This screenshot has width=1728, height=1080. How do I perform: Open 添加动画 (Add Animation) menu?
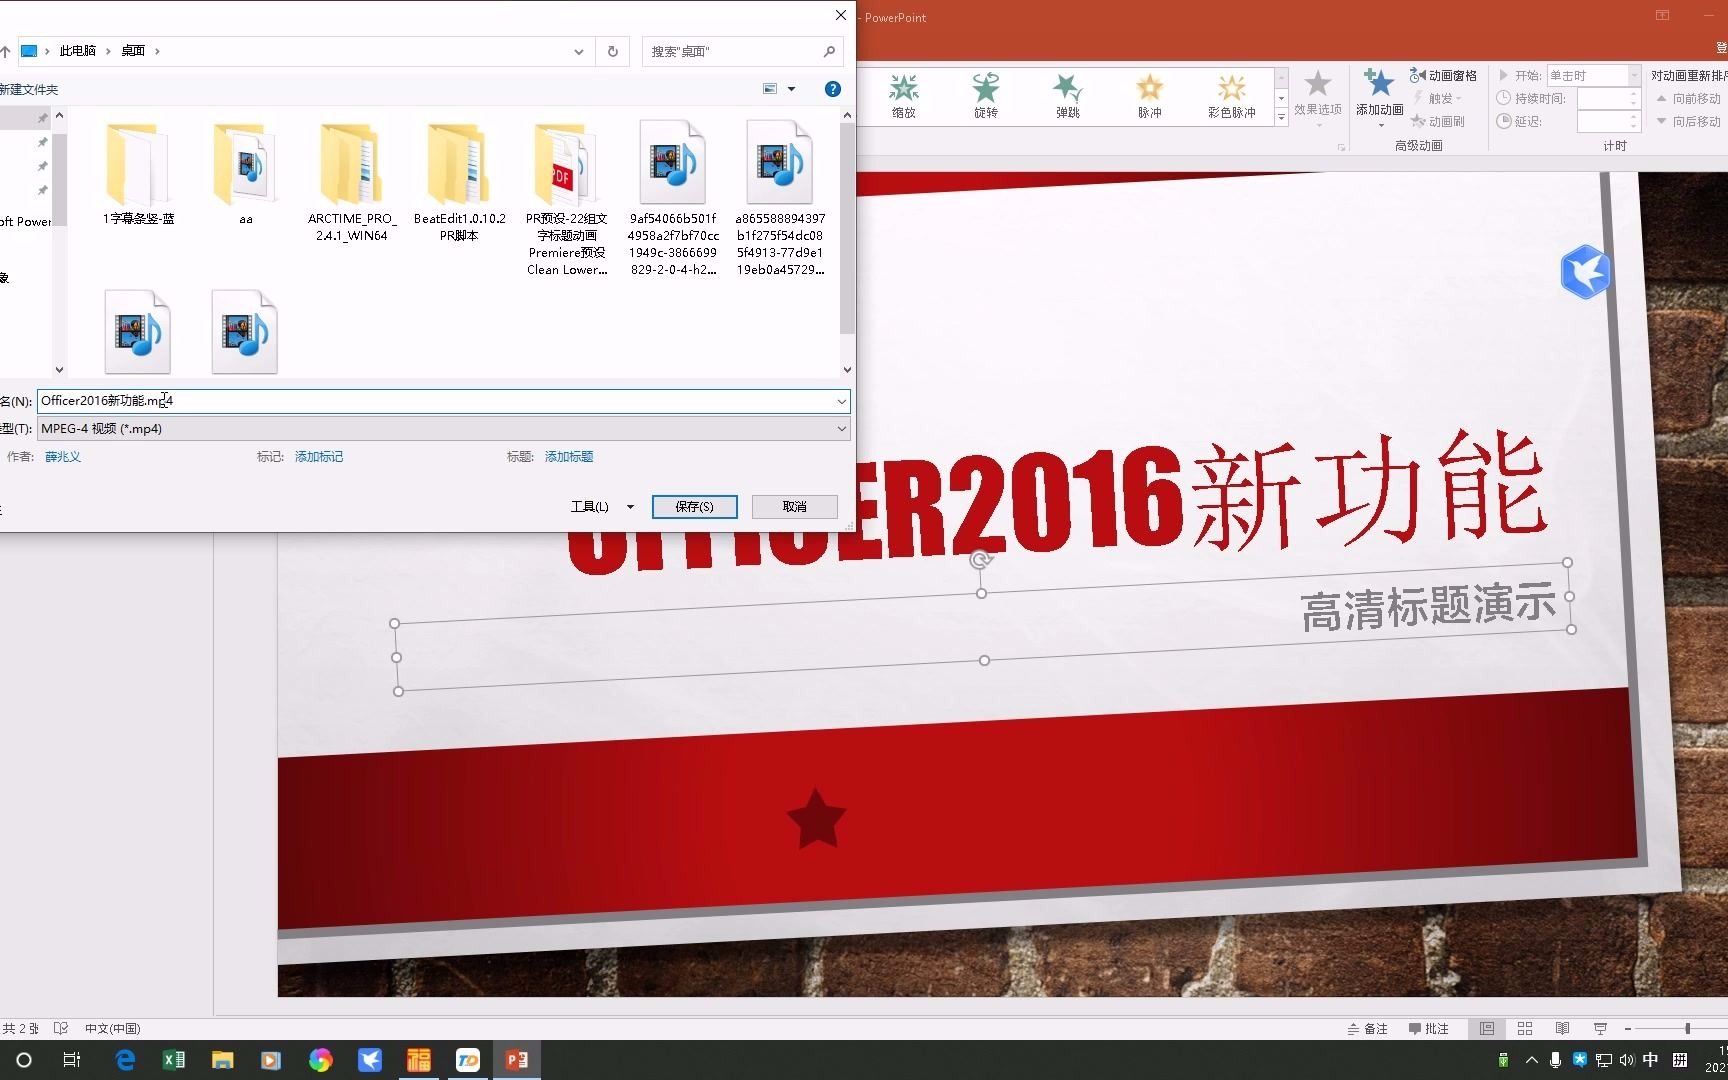[x=1379, y=97]
